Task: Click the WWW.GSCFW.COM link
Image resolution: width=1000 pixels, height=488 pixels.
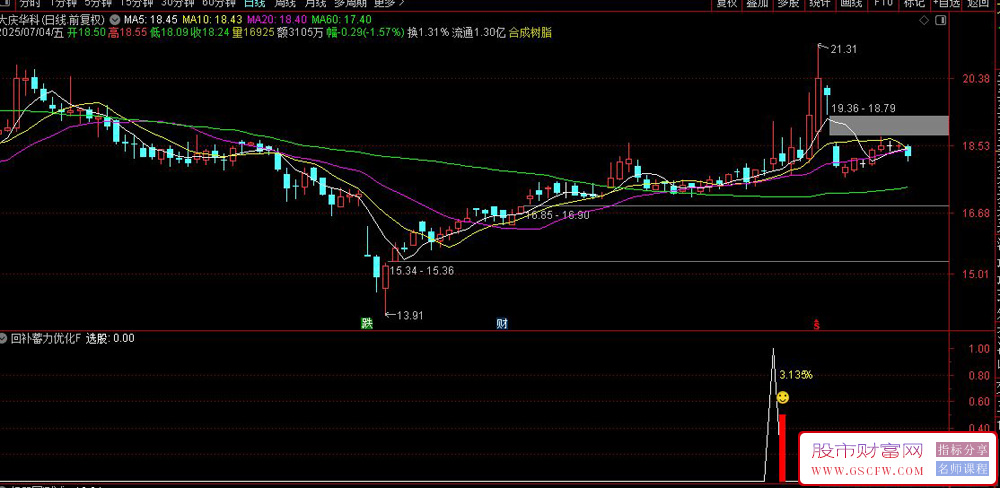Action: click(867, 471)
